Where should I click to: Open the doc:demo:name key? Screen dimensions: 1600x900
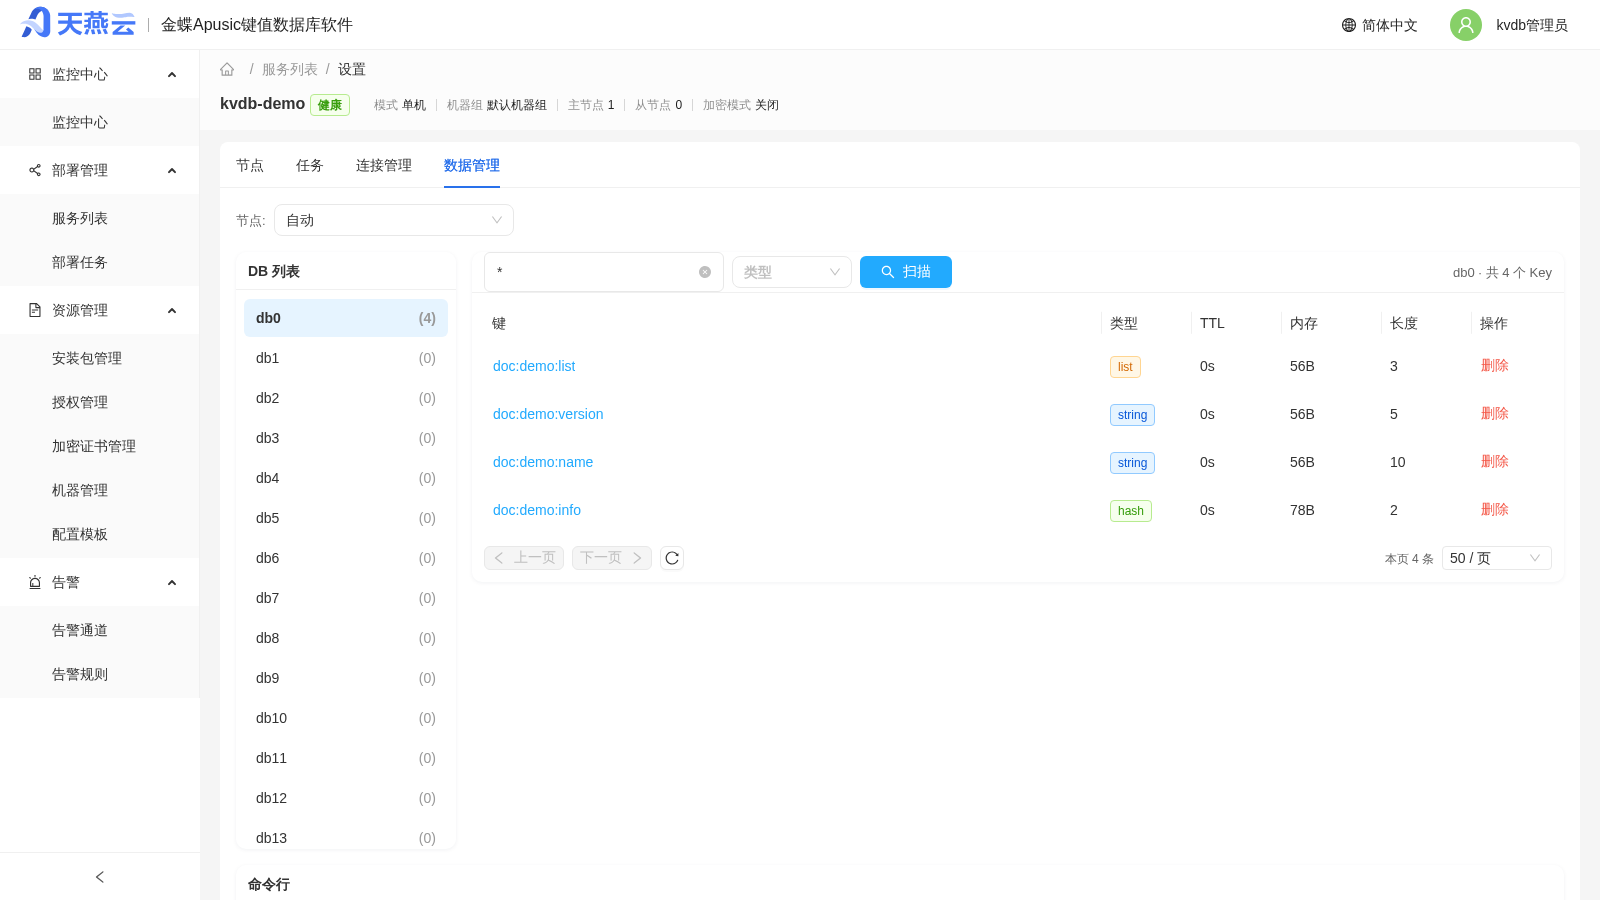coord(543,462)
